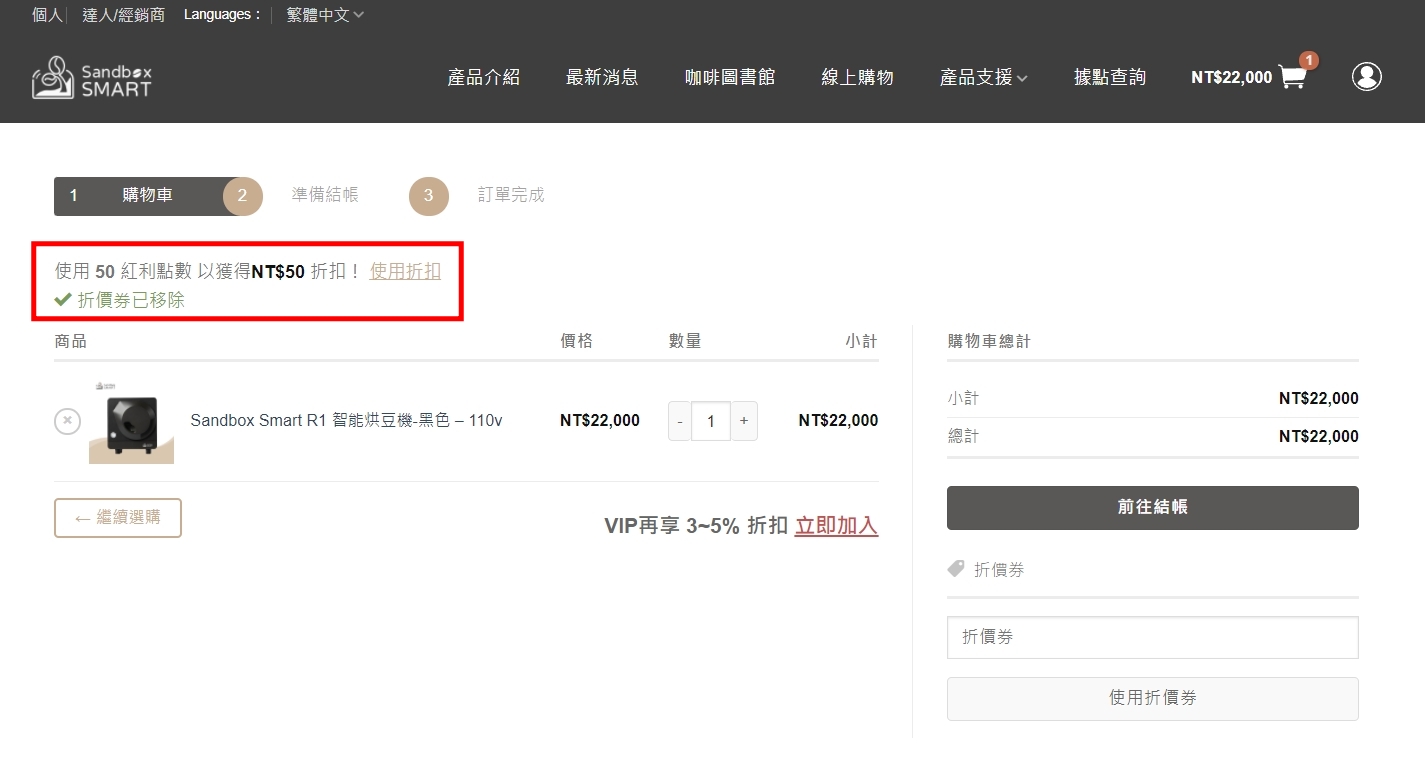Open the 據點查詢 menu item
1425x775 pixels.
coord(1110,77)
